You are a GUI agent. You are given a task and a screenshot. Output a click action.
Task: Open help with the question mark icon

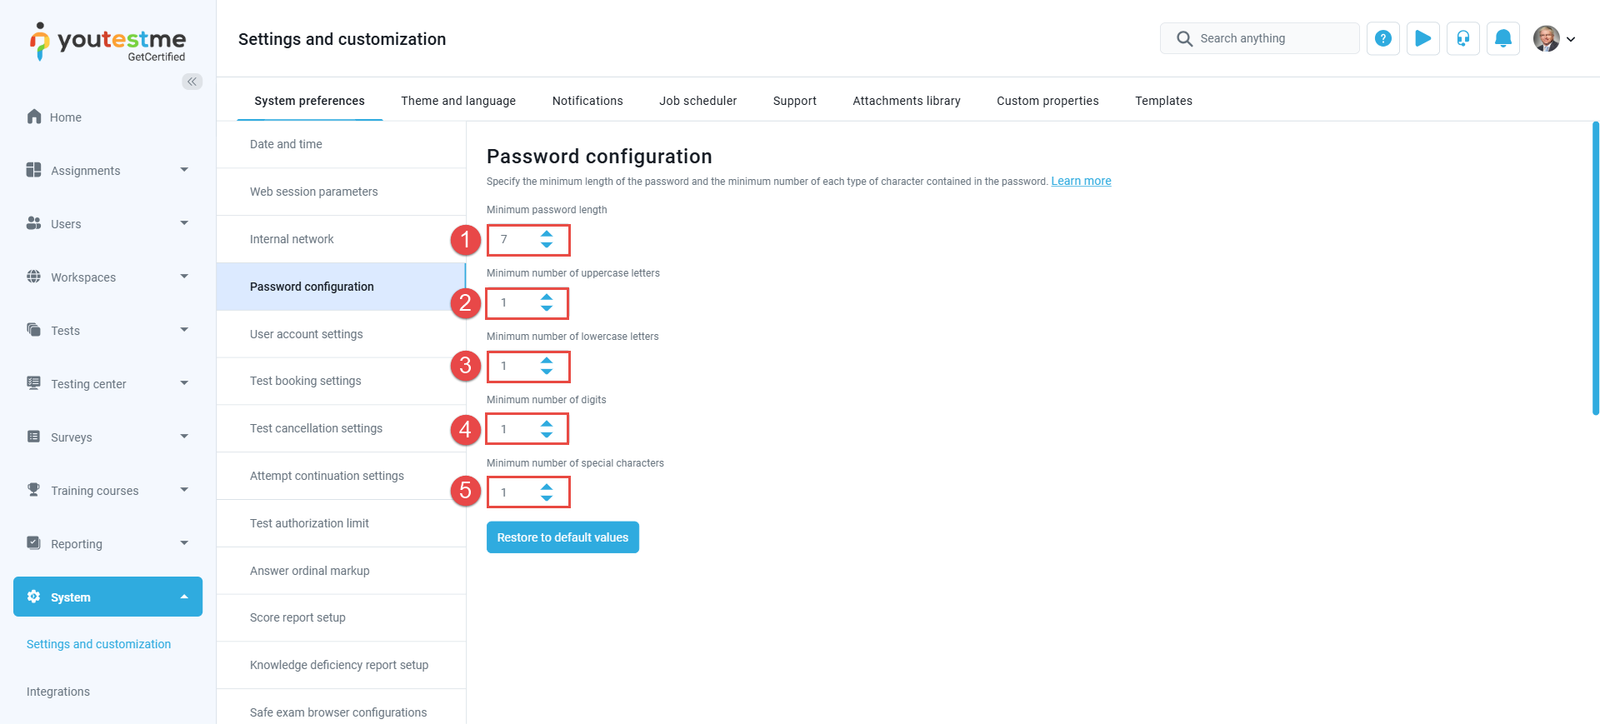1383,38
